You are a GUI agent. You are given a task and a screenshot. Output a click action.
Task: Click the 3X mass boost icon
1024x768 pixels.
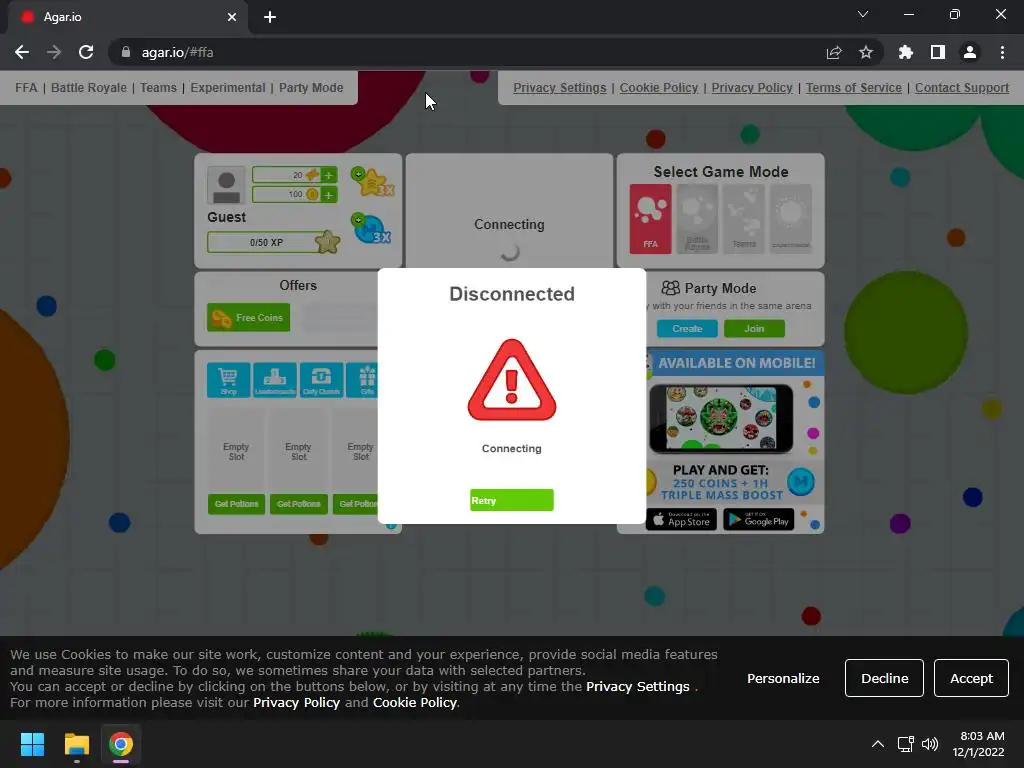pyautogui.click(x=371, y=229)
